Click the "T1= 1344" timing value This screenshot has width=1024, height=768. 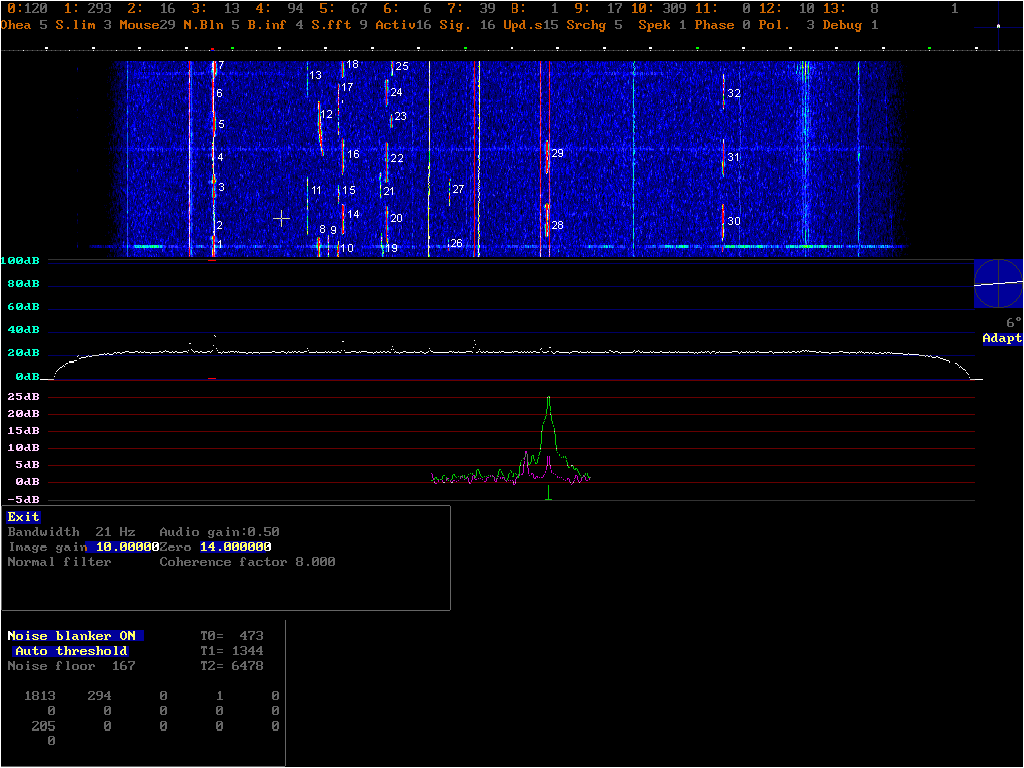point(232,650)
